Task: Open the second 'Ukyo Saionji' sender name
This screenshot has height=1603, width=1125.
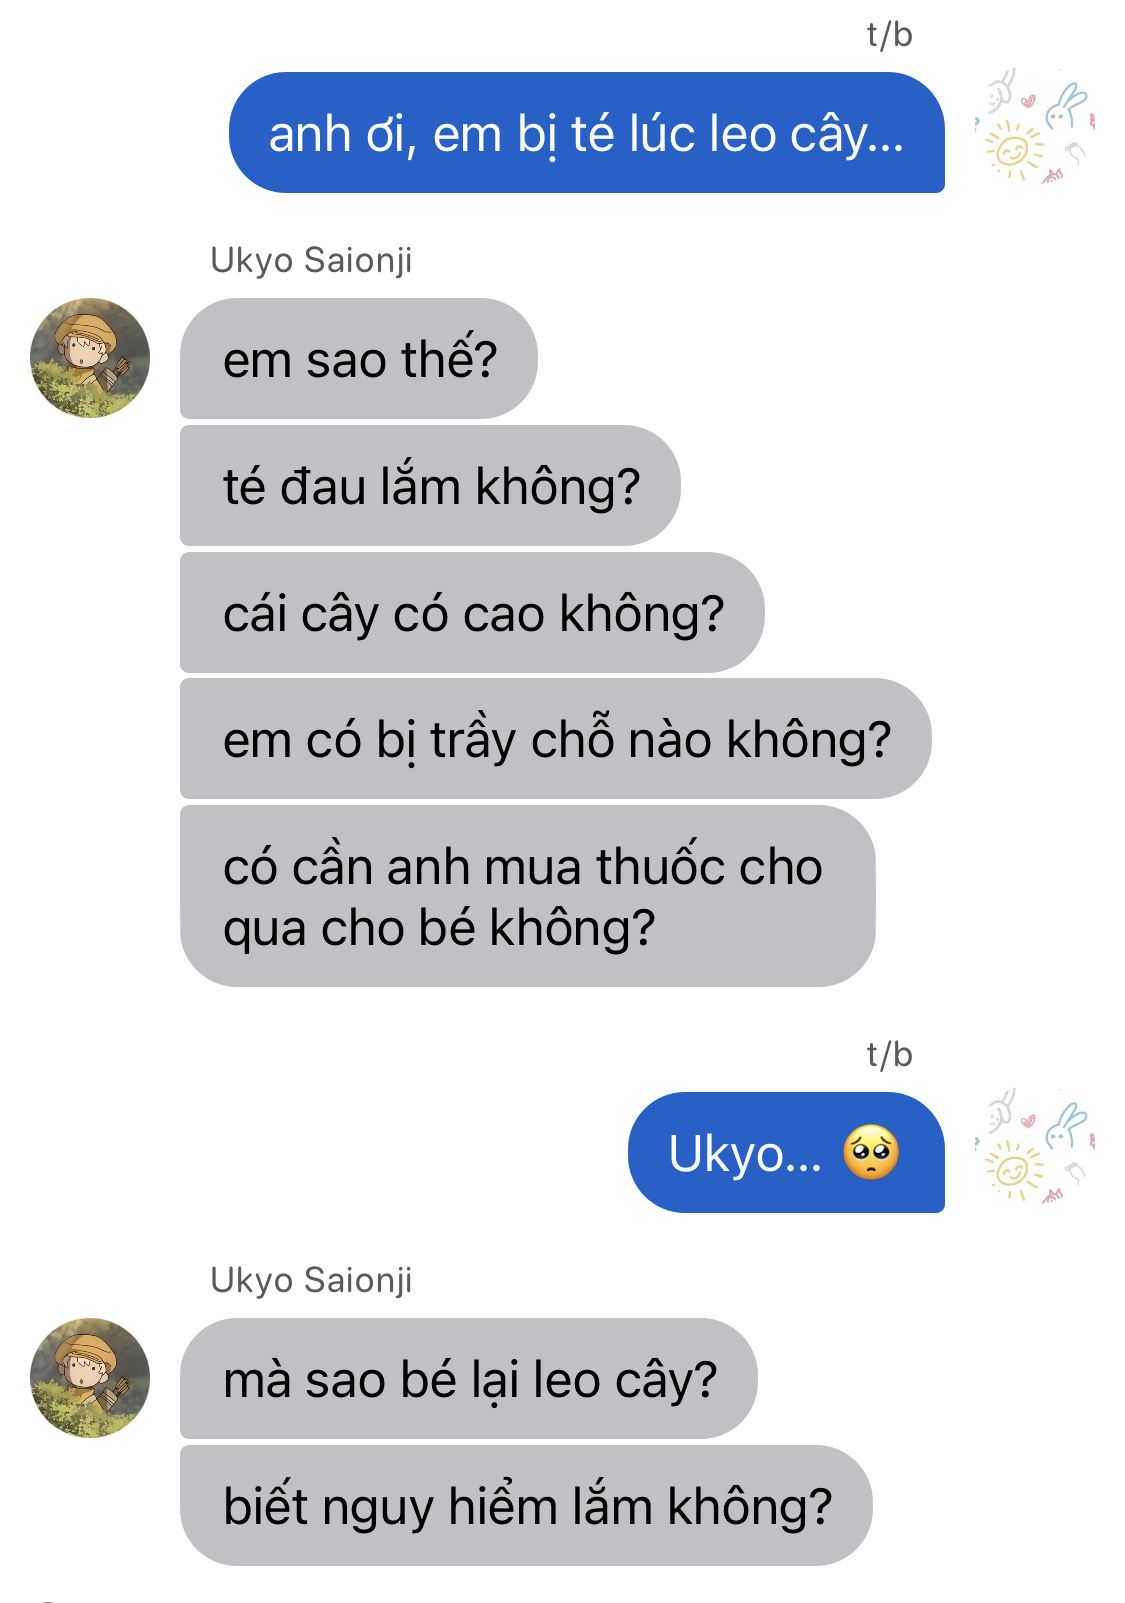Action: coord(311,1280)
